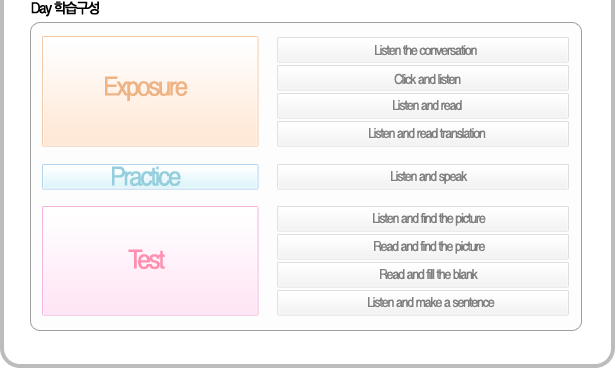The height and width of the screenshot is (368, 615).
Task: Pick the first button in the Exposure group
Action: pos(423,50)
